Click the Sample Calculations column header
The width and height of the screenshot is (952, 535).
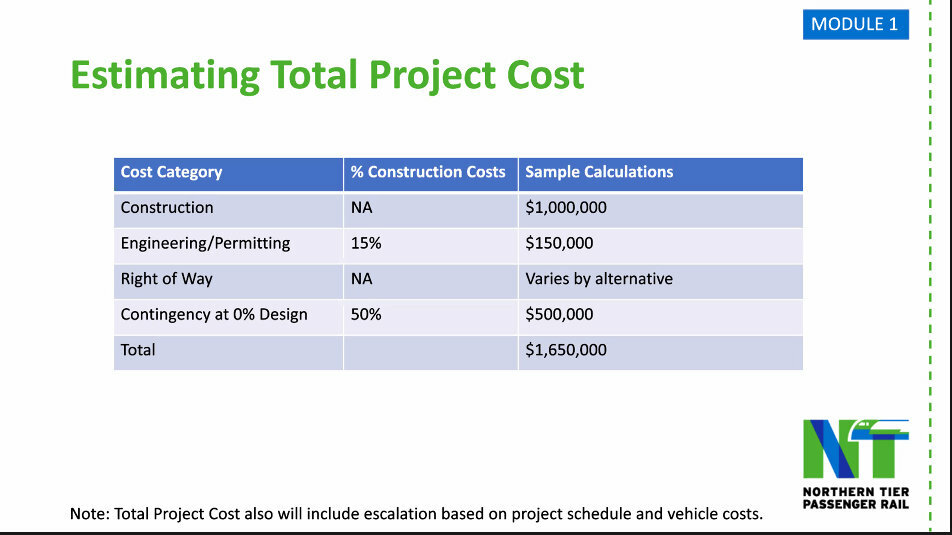[x=599, y=172]
